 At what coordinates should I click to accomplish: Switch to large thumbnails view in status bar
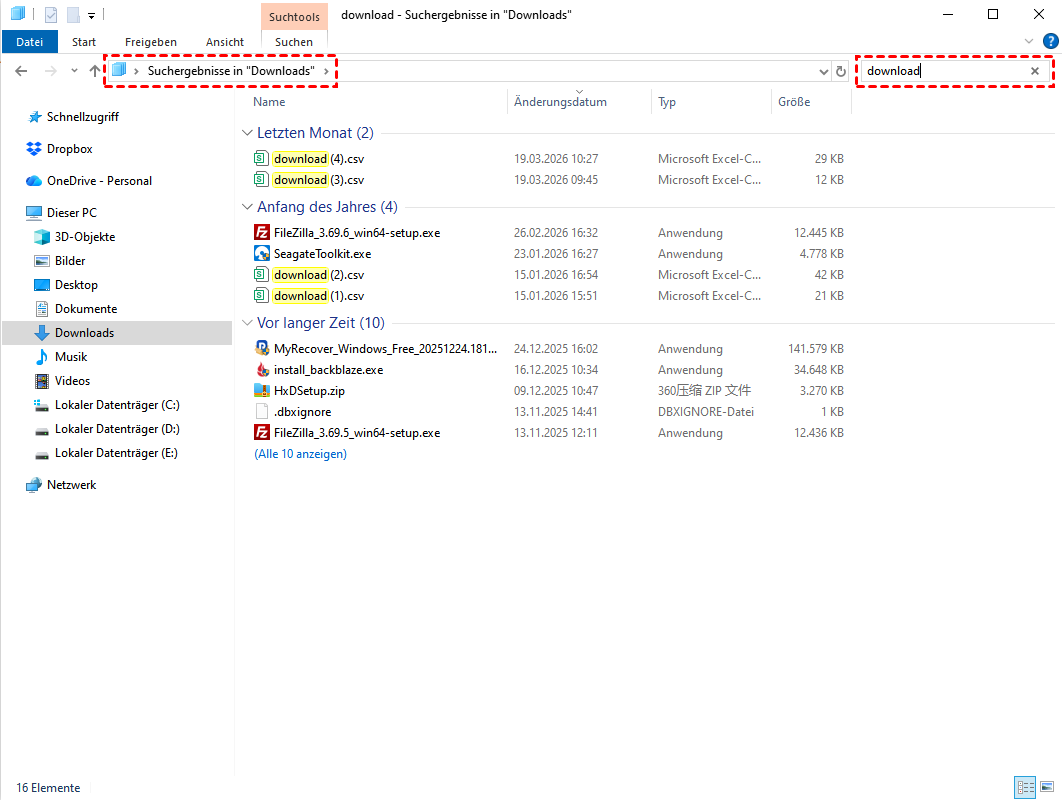(x=1046, y=787)
